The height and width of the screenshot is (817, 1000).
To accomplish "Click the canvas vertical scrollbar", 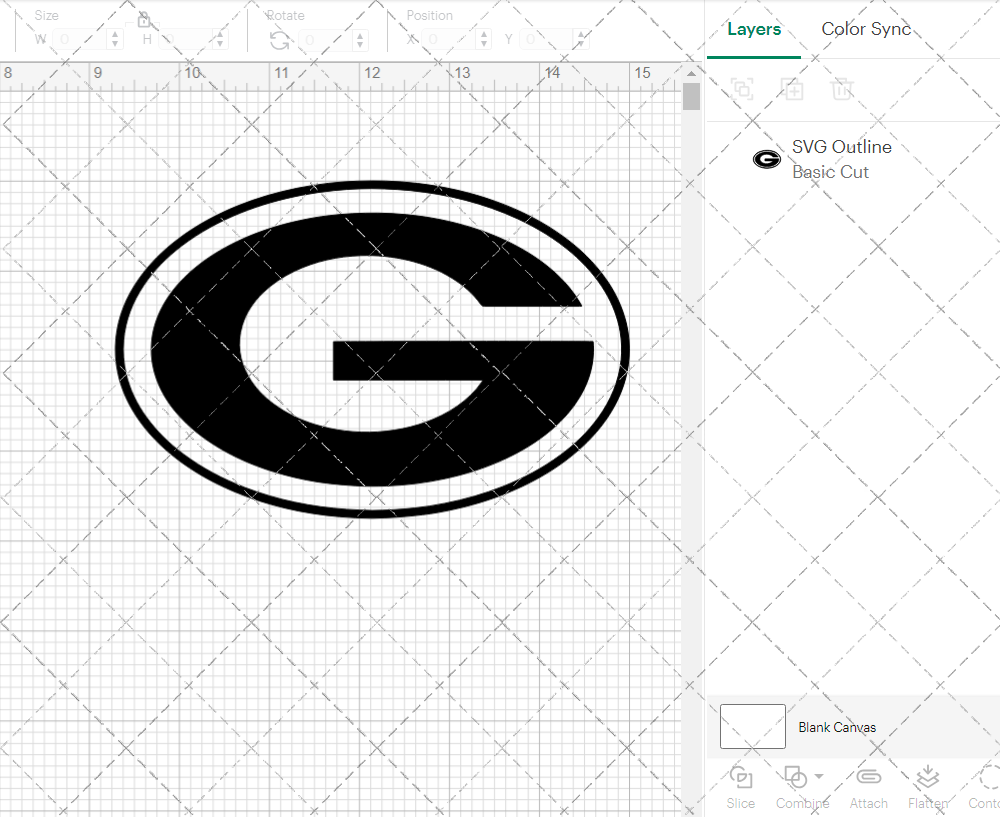I will pyautogui.click(x=691, y=95).
